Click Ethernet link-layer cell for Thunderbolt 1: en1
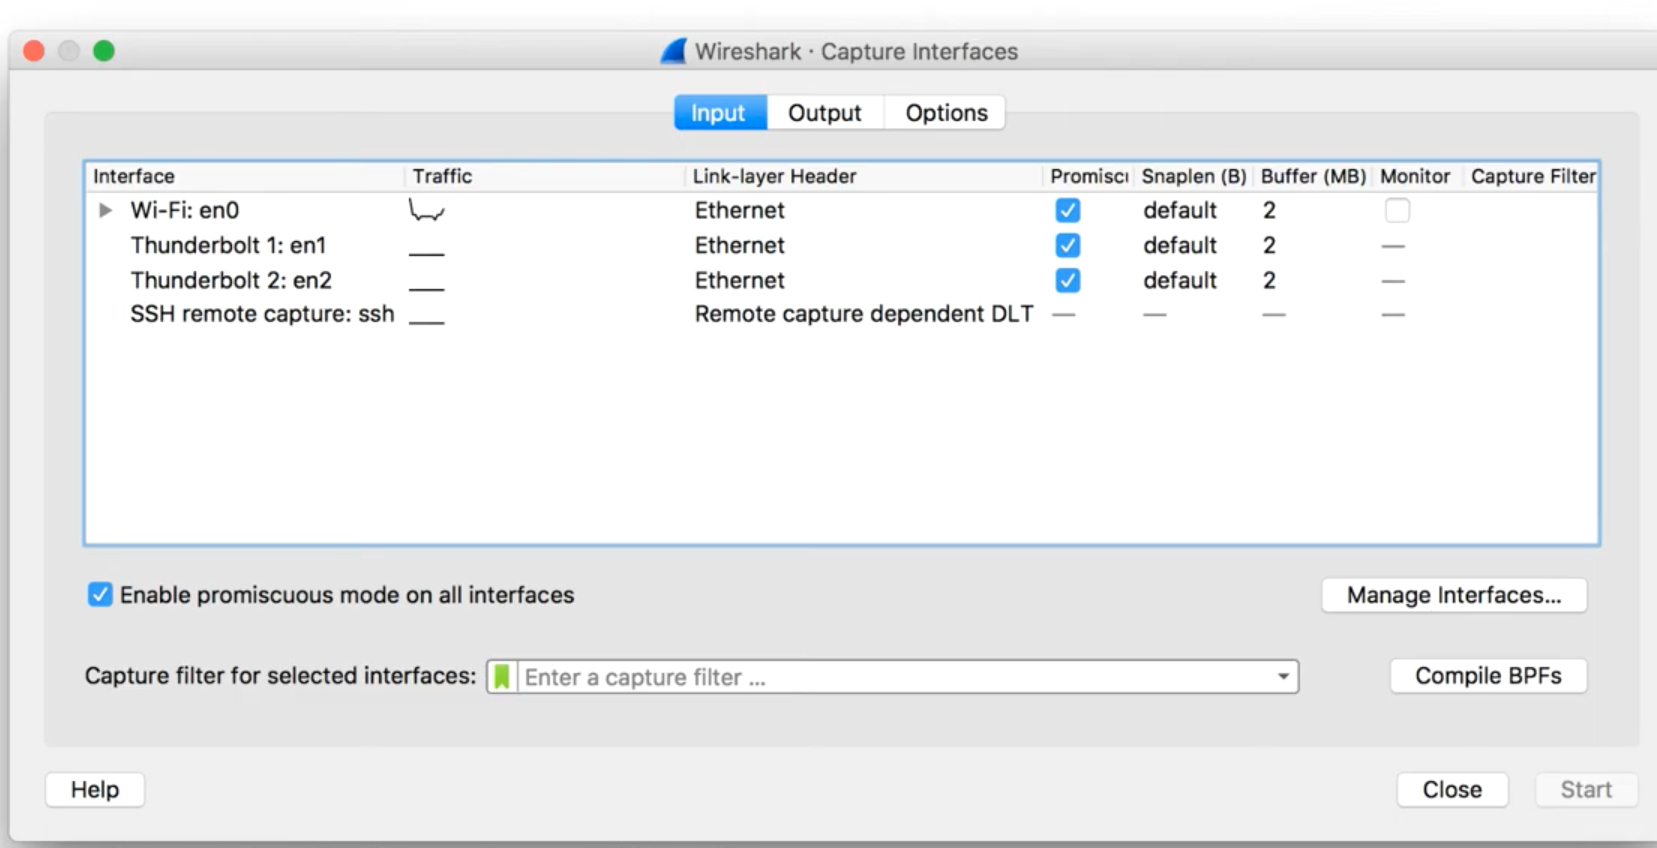The width and height of the screenshot is (1657, 848). point(740,245)
